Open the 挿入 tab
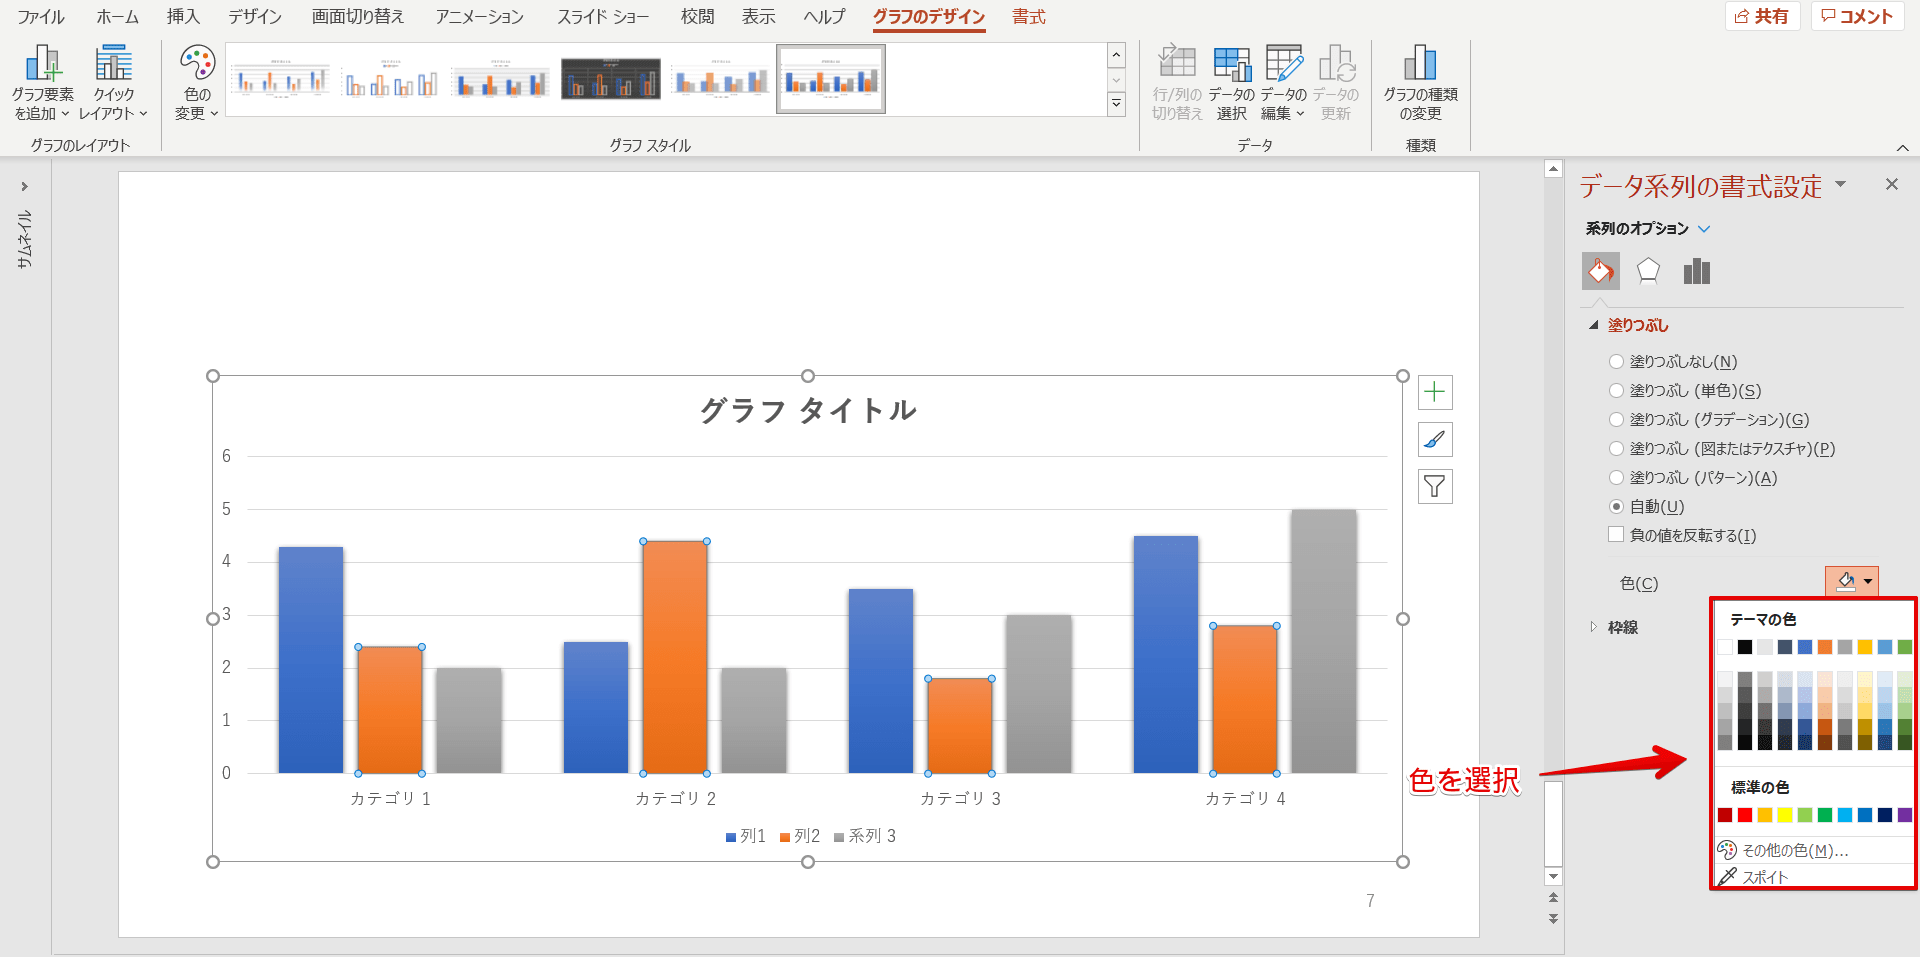The height and width of the screenshot is (957, 1922). tap(183, 17)
